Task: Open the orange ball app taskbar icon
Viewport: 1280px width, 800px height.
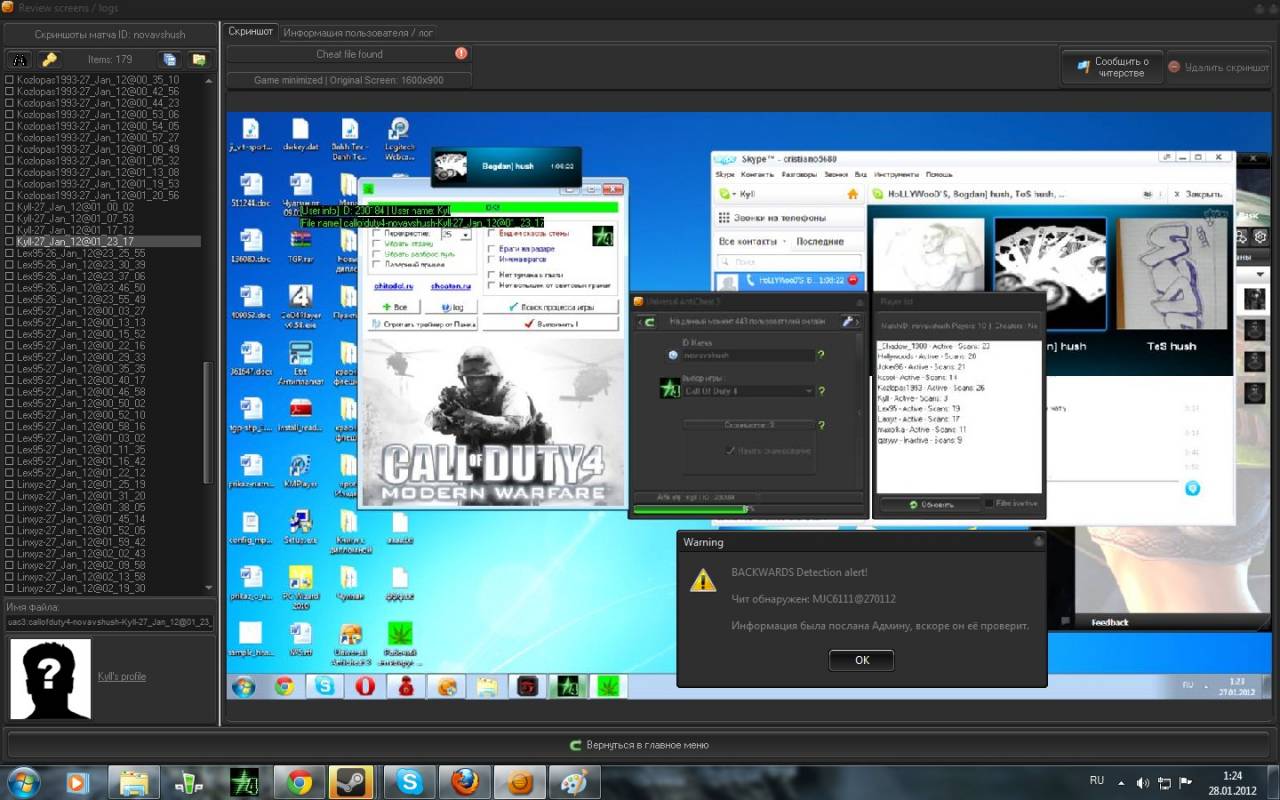Action: coord(519,782)
